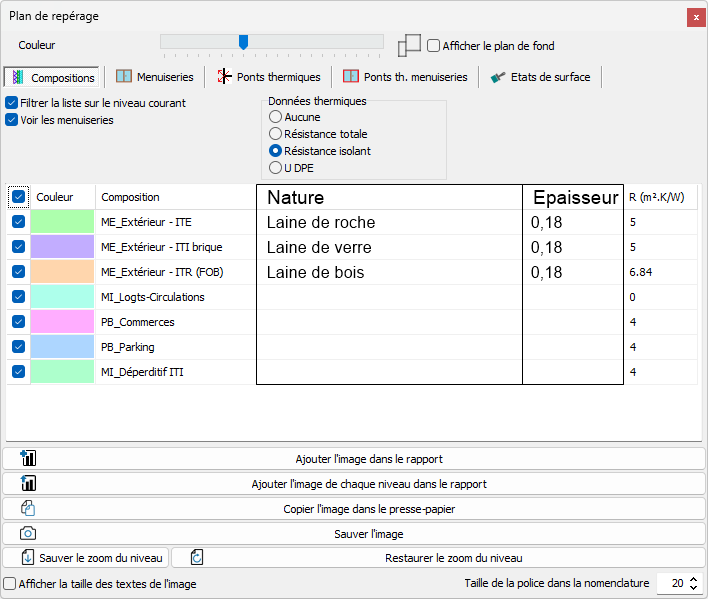Image resolution: width=708 pixels, height=599 pixels.
Task: Uncheck 'Filtrer la liste sur le niveau courant'
Action: 12,103
